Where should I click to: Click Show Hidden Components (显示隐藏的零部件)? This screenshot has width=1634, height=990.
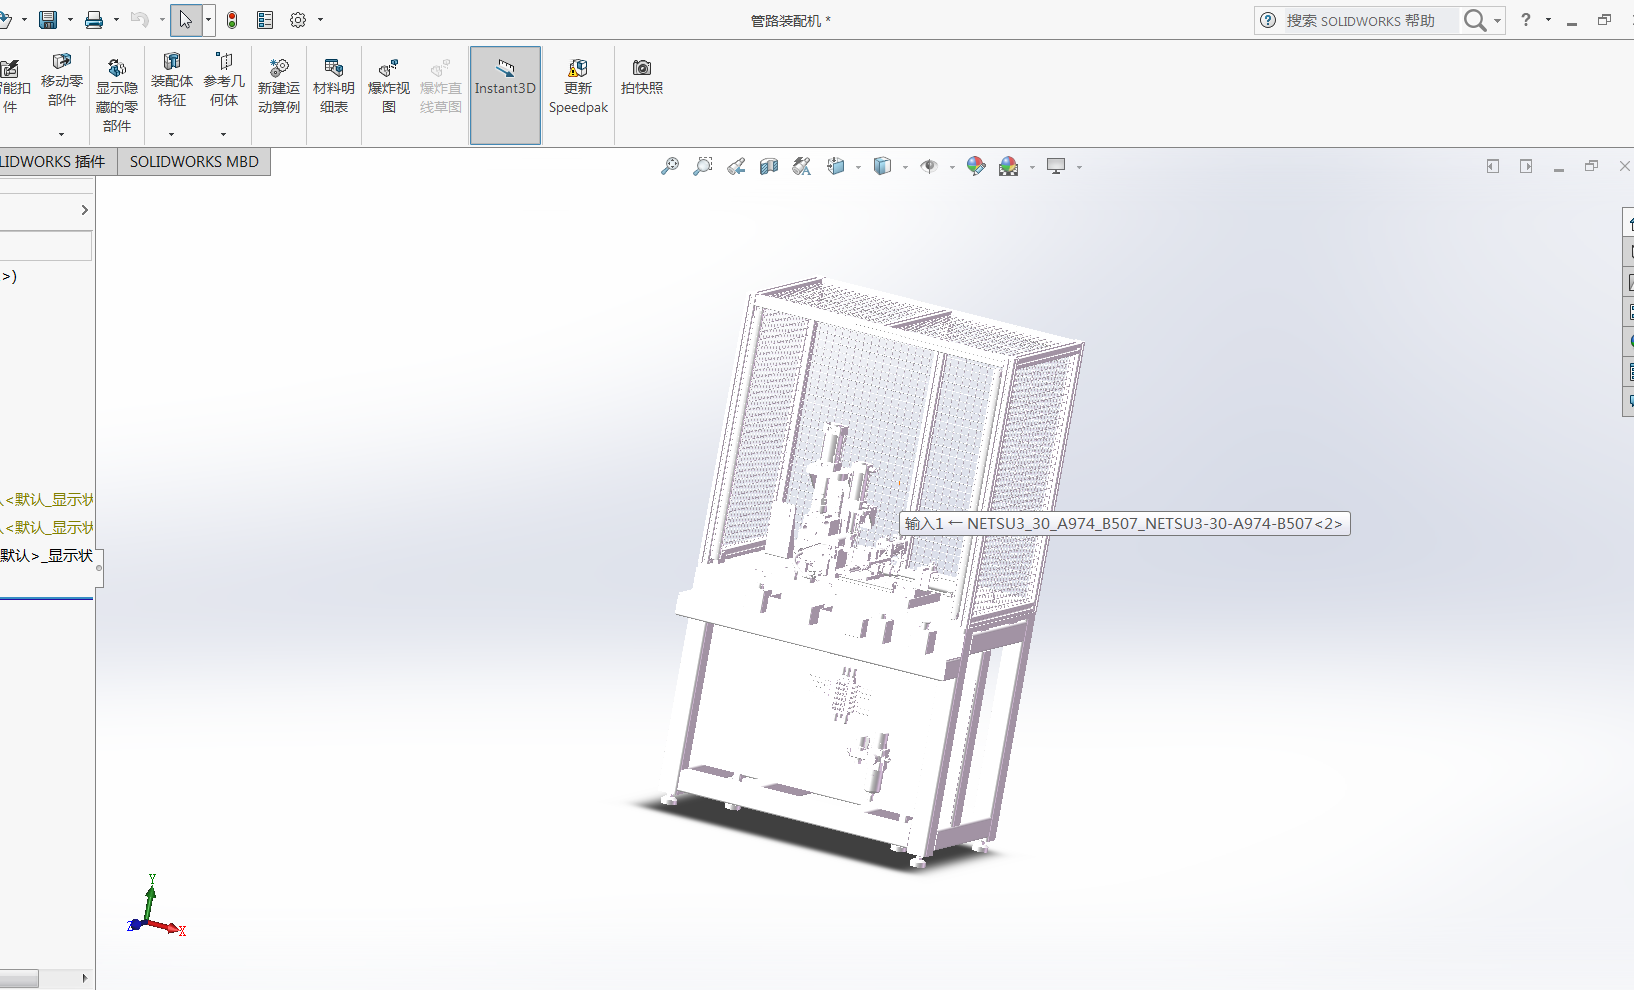pos(117,95)
